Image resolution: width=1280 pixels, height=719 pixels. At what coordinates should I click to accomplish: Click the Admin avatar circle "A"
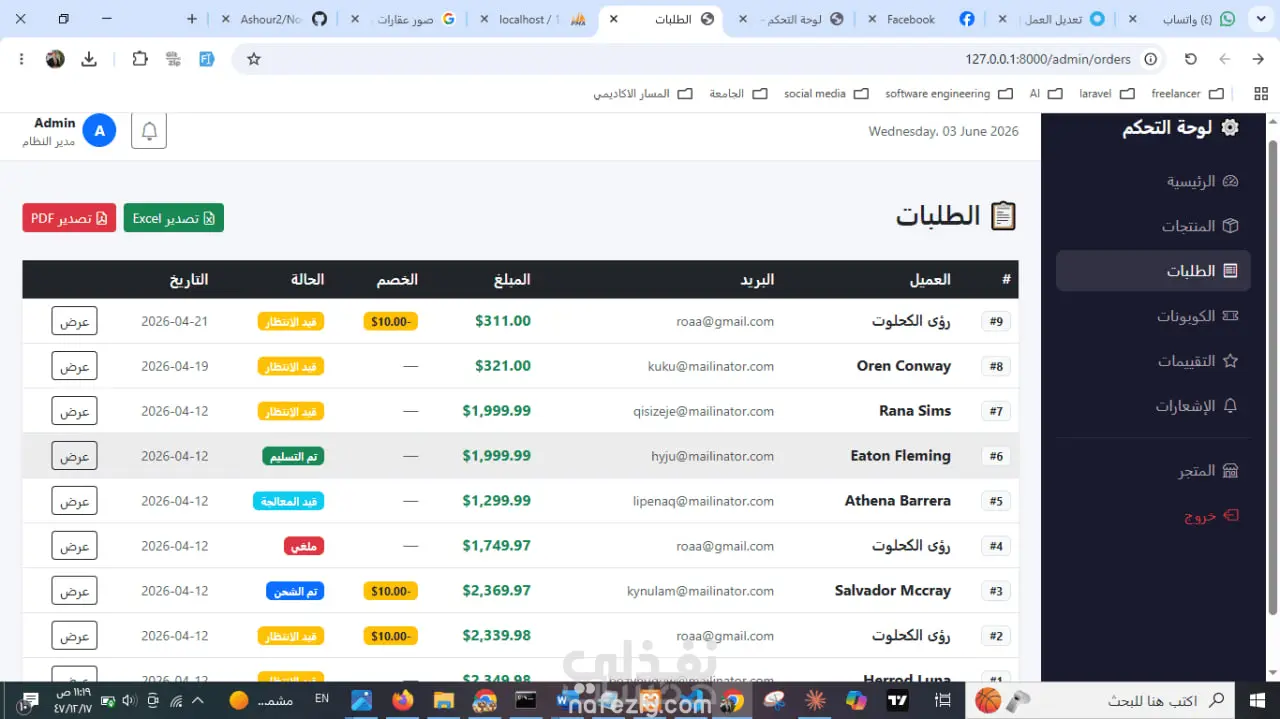pos(99,131)
